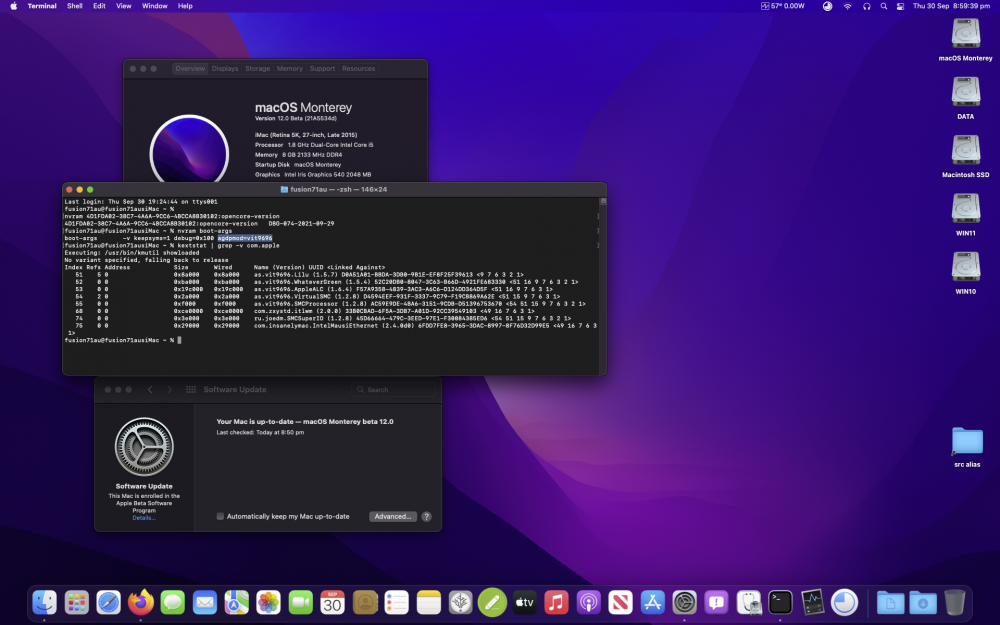Open Photos app in the Dock

(x=268, y=602)
